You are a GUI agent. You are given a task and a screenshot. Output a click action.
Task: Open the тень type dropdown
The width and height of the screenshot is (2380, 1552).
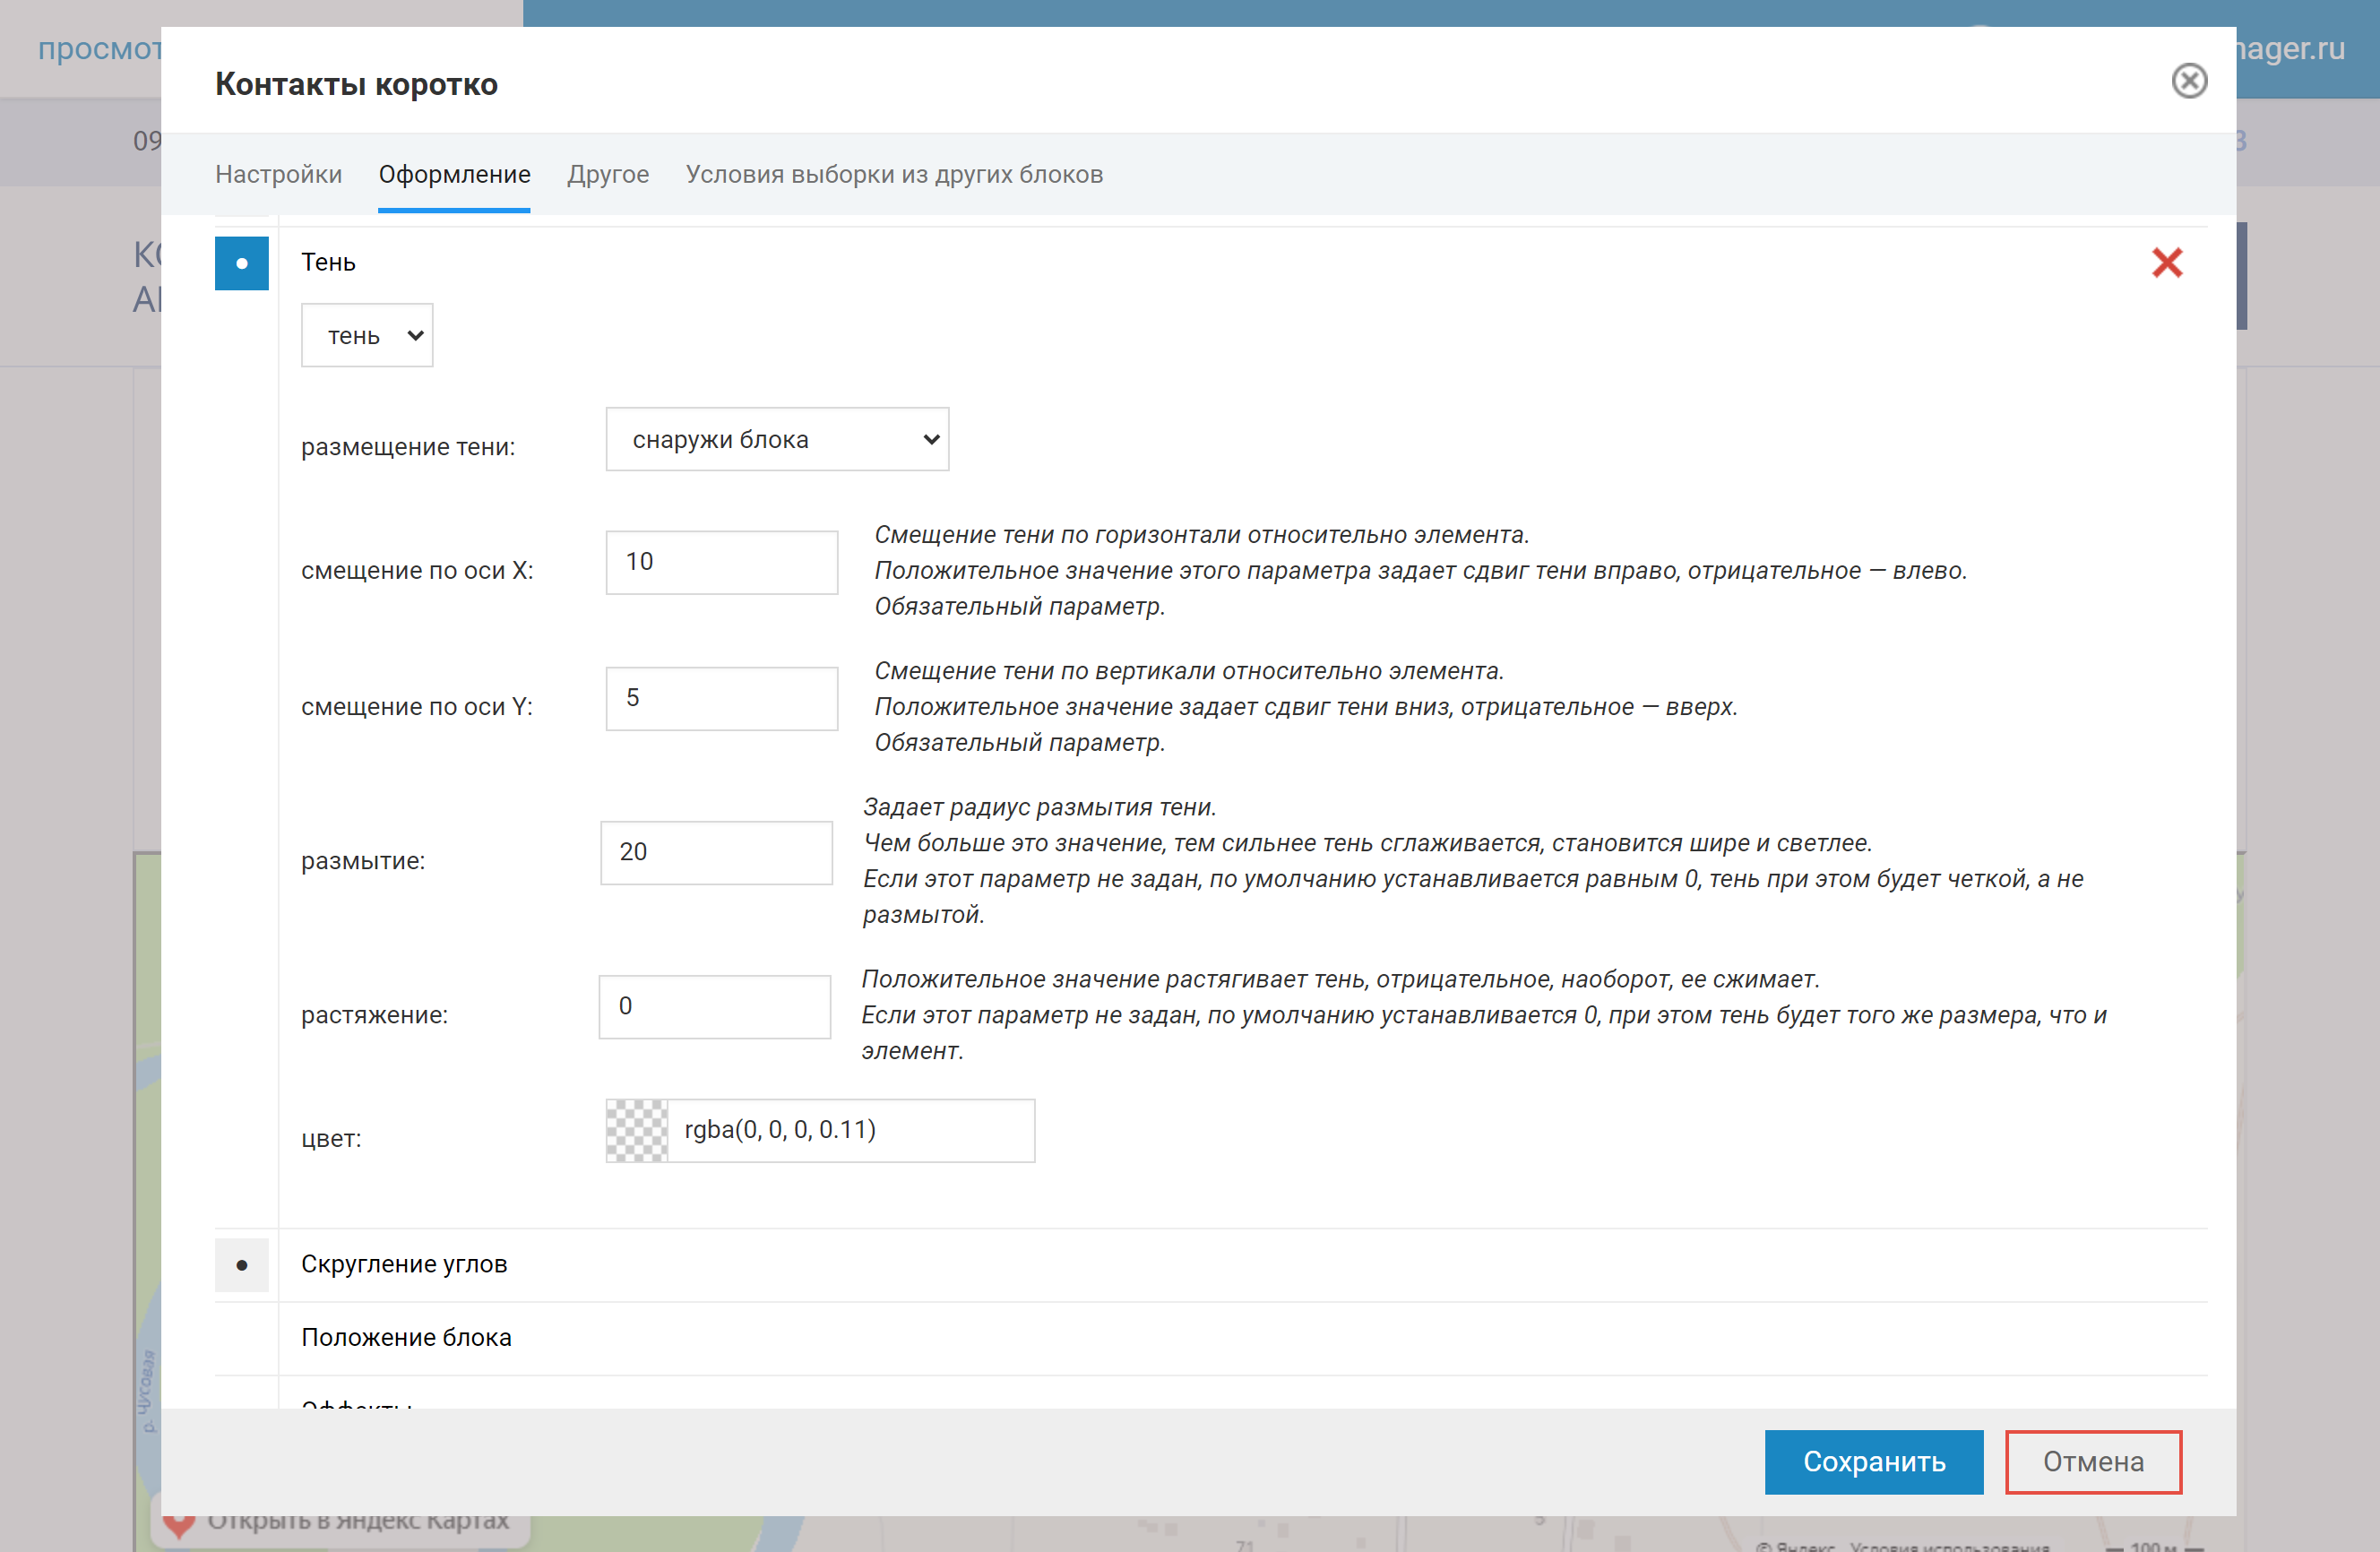(367, 336)
